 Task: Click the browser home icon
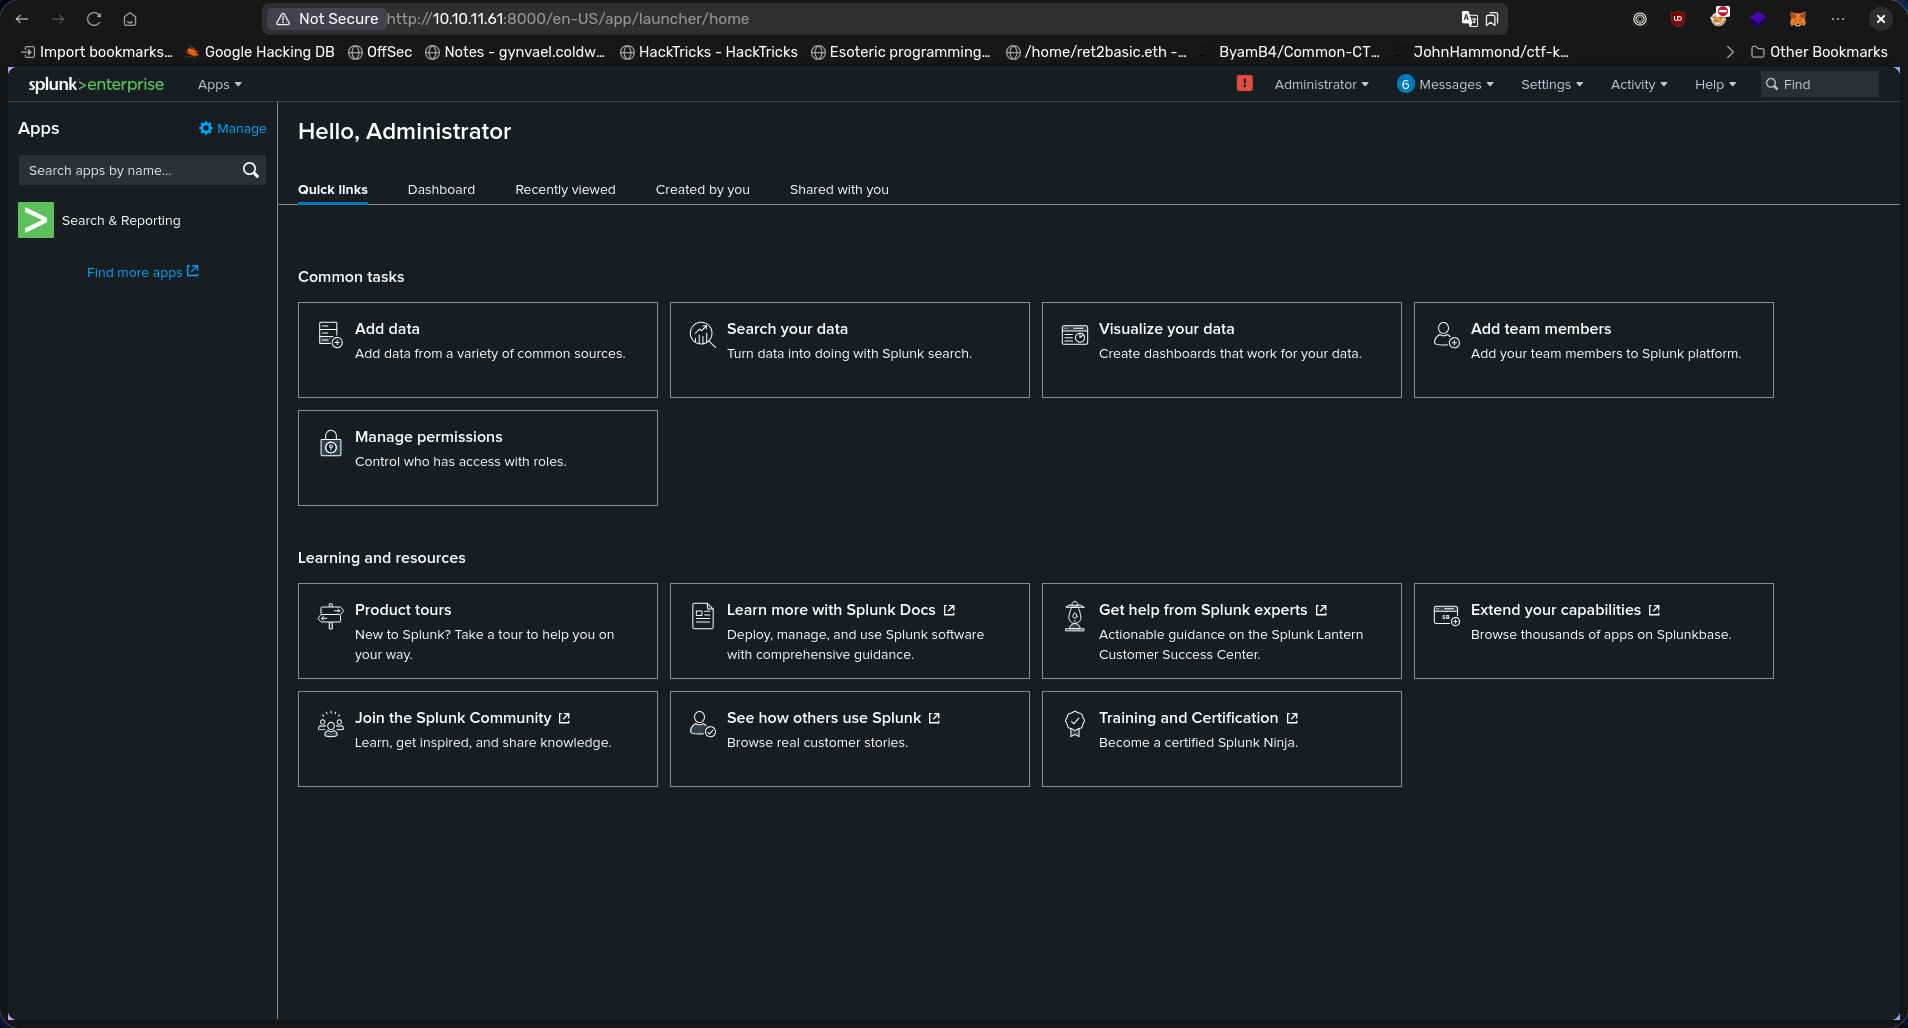pos(130,19)
